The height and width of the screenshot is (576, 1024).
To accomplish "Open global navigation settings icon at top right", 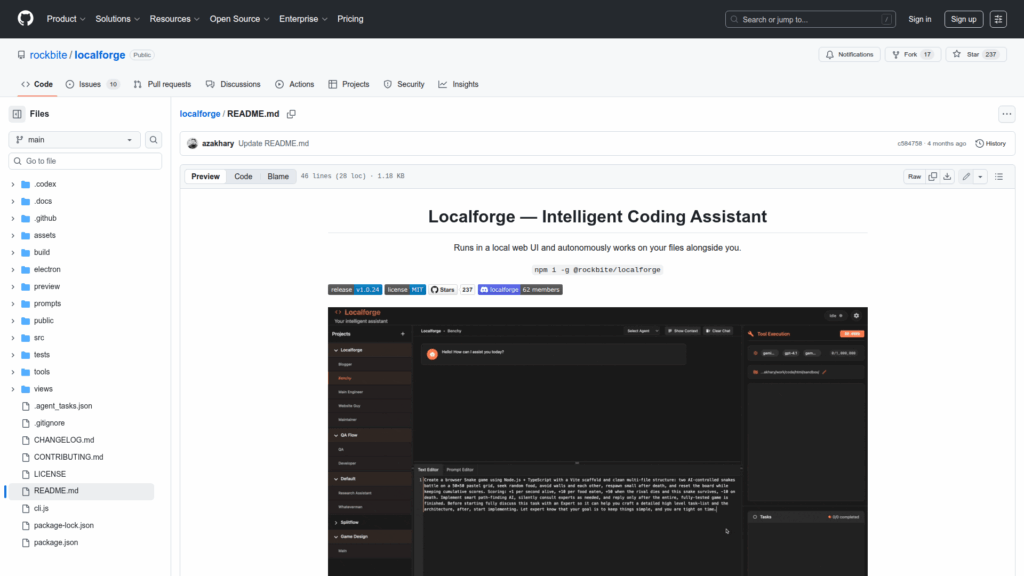I will [998, 19].
